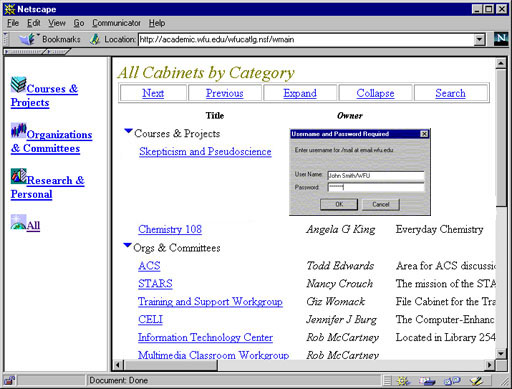The width and height of the screenshot is (512, 389).
Task: Click the Previous link
Action: pos(225,93)
